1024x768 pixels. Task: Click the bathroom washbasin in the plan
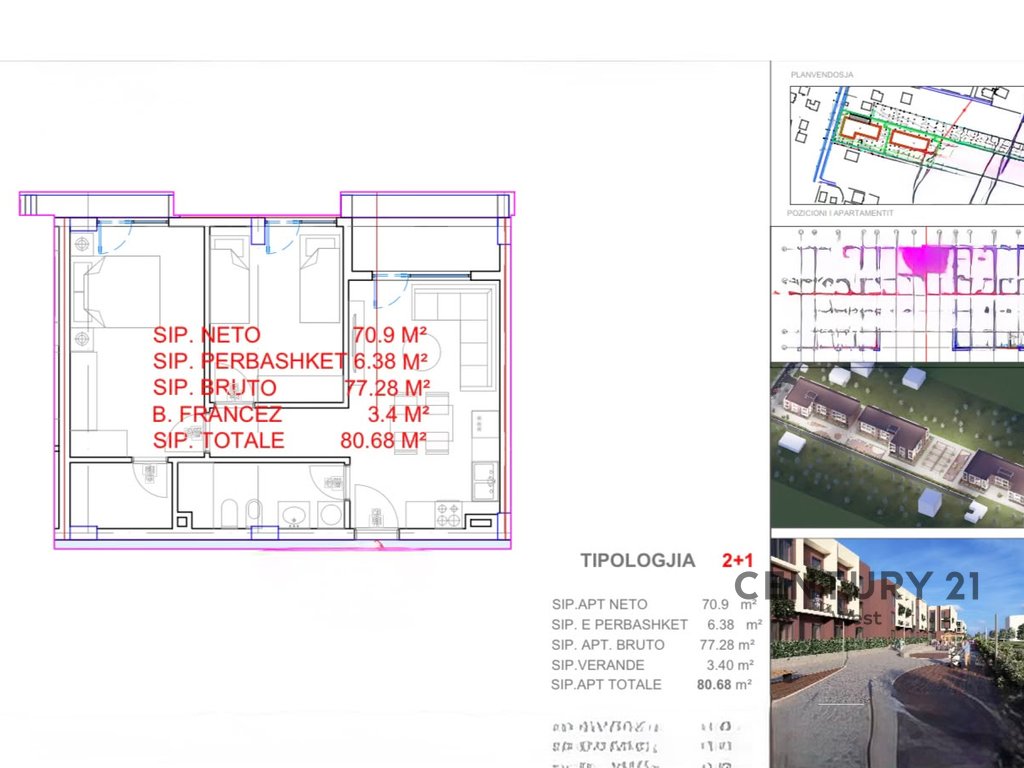(295, 514)
